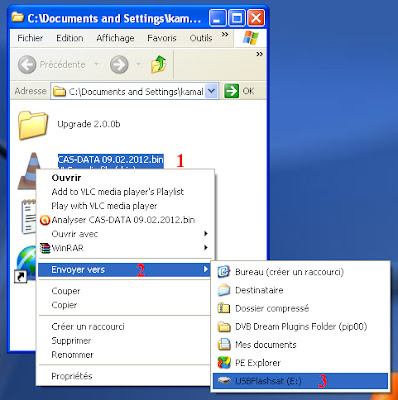Click the address path input field
This screenshot has width=398, height=400.
pyautogui.click(x=135, y=91)
